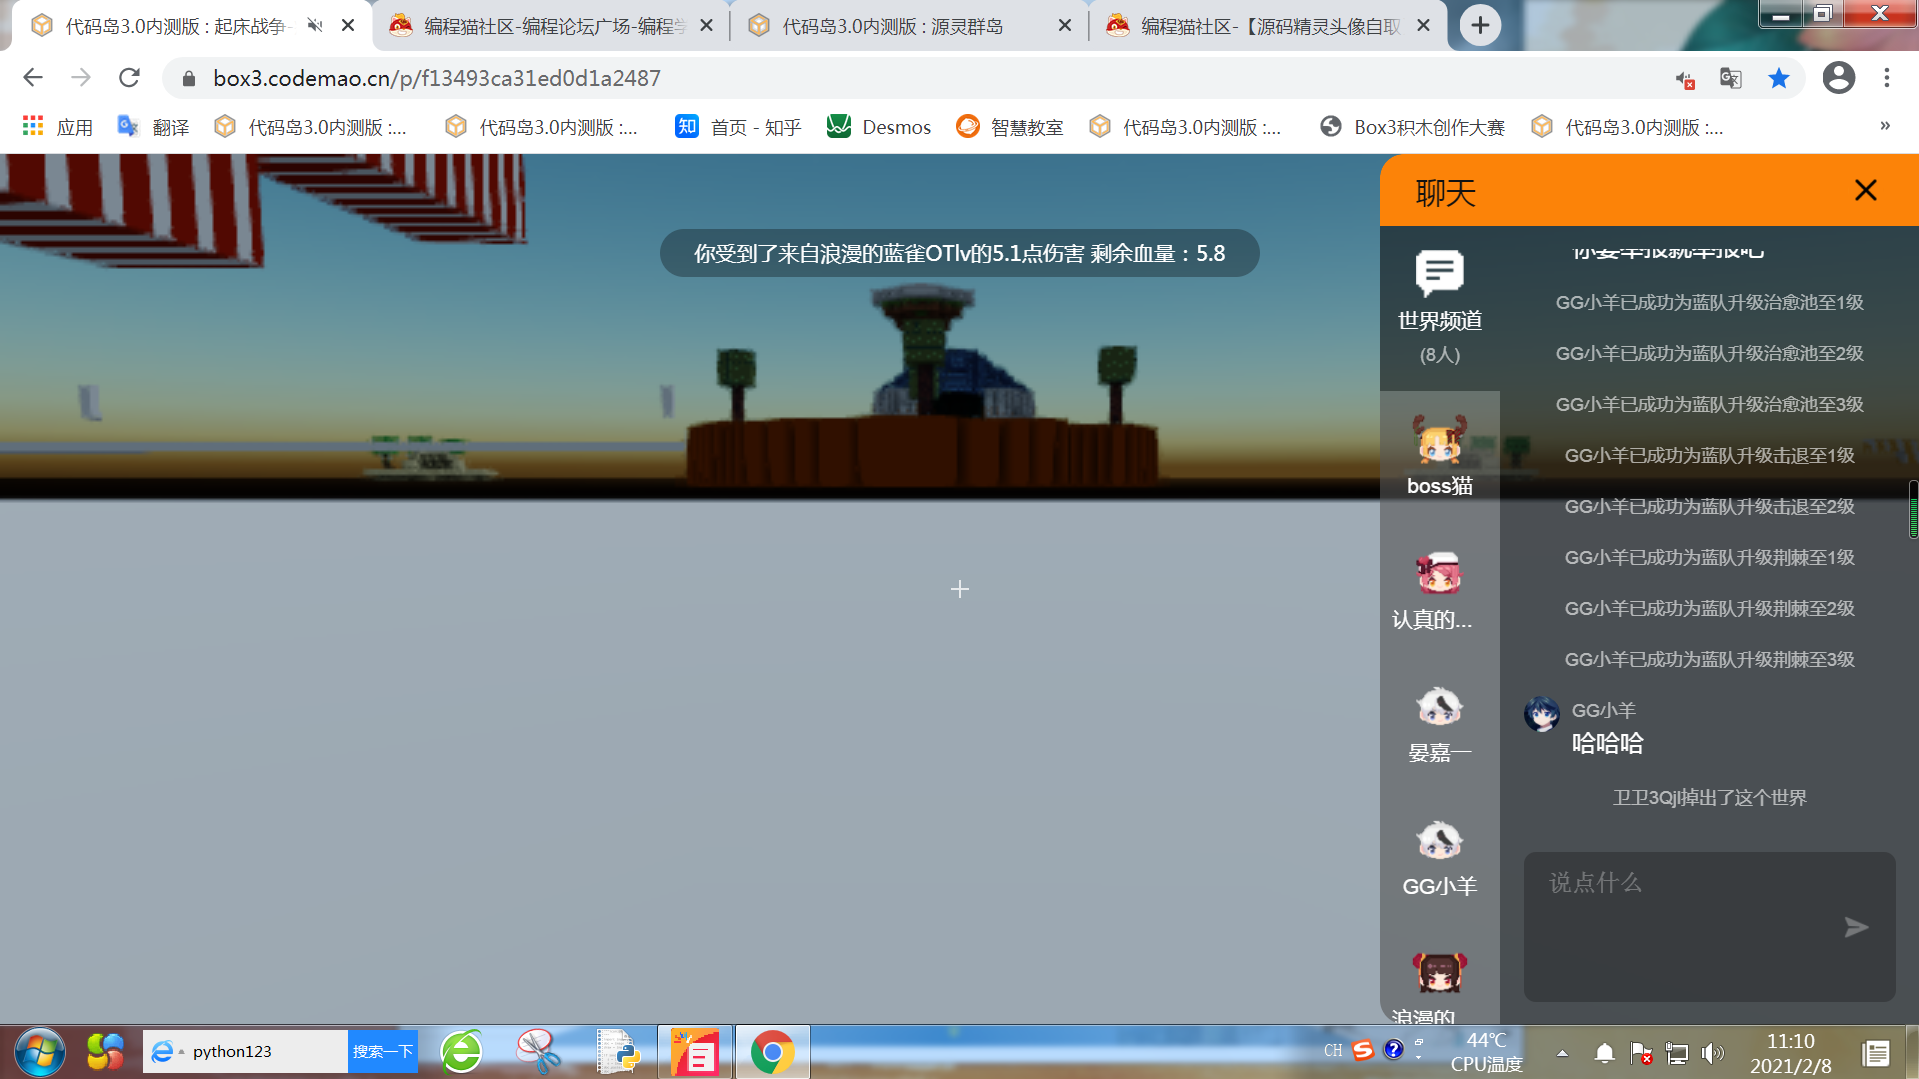1919x1079 pixels.
Task: Open chat with 认真的... user avatar
Action: (1439, 590)
